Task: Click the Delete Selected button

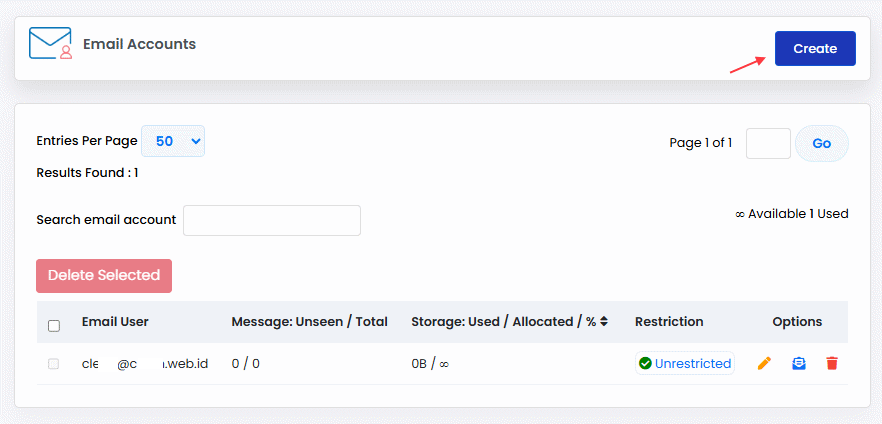Action: 104,276
